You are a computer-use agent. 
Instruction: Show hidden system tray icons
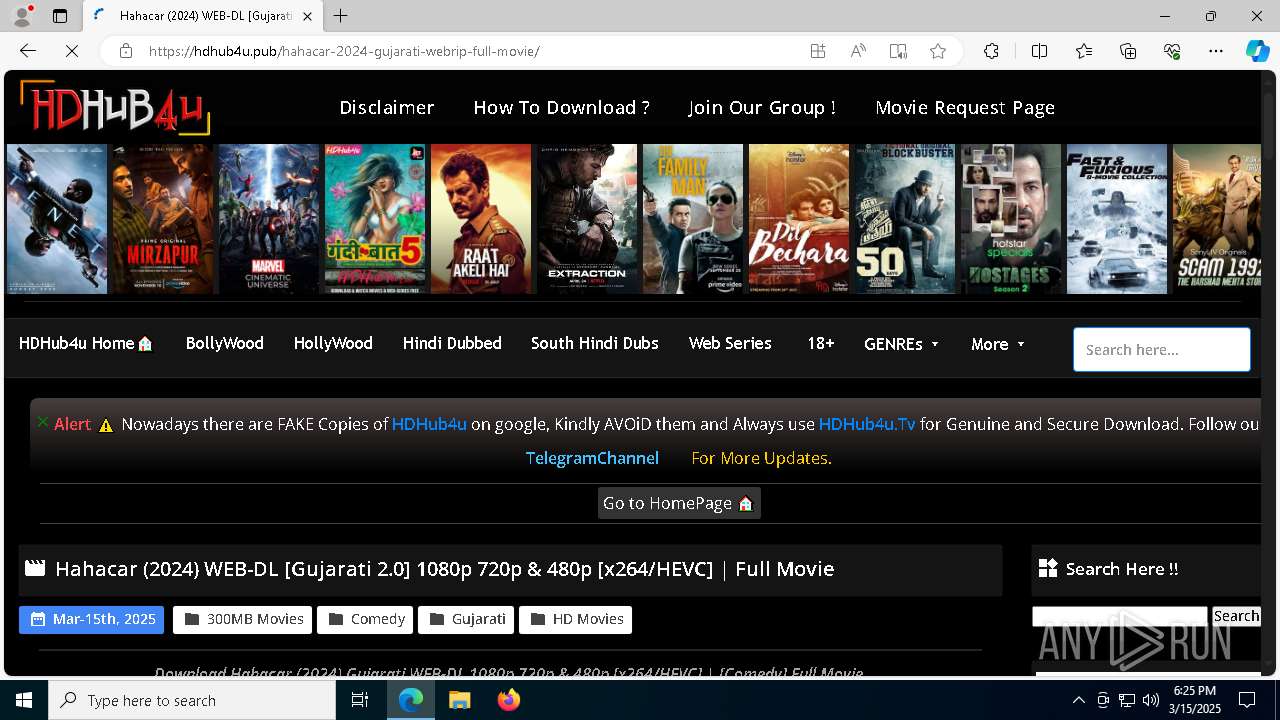(1078, 700)
